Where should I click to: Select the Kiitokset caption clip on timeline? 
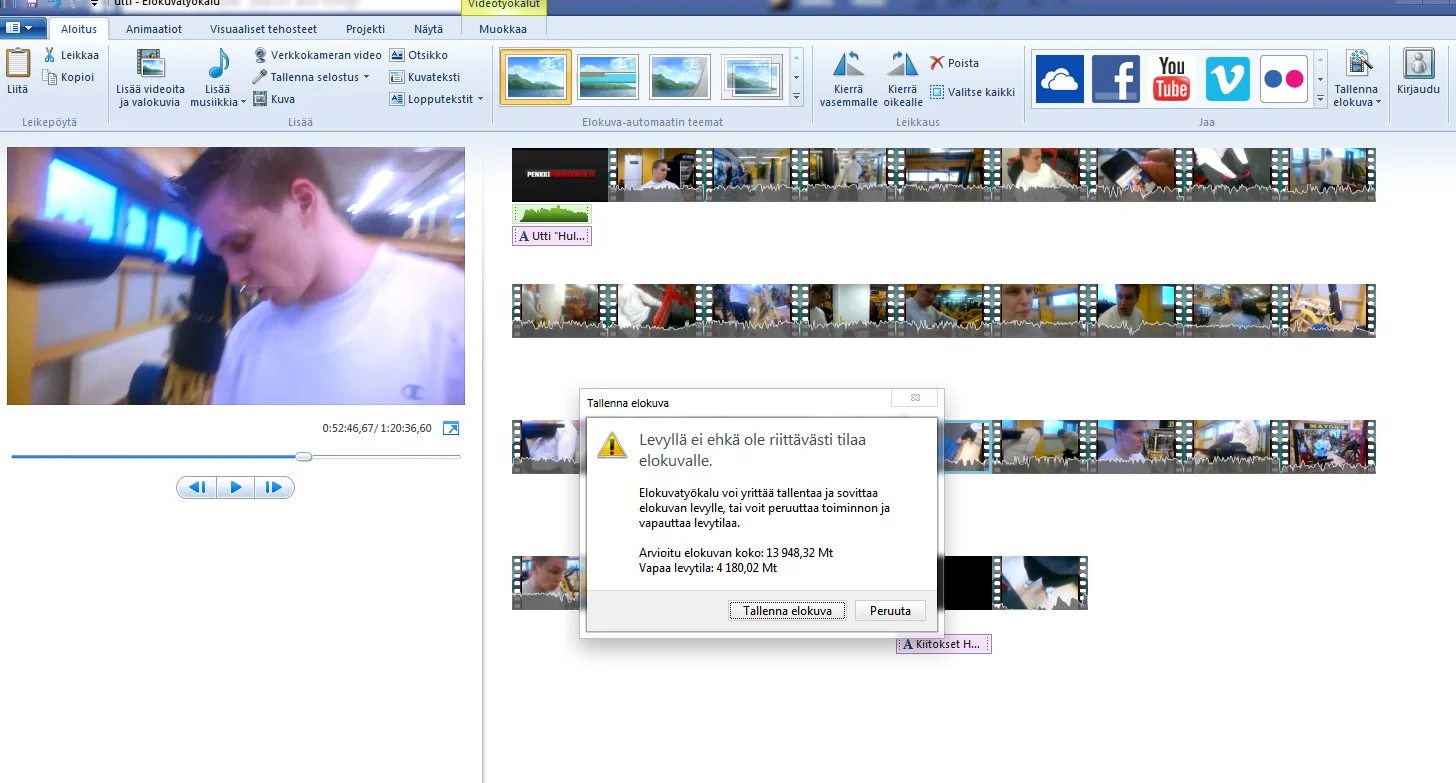pos(943,645)
